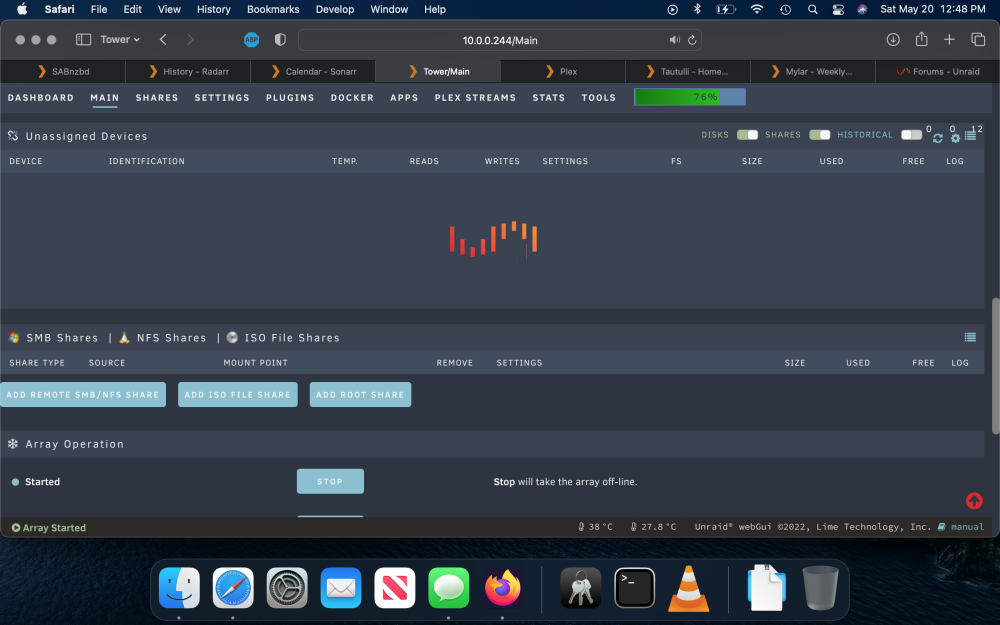Launch Firefox from the Dock
This screenshot has height=625, width=1000.
click(503, 587)
